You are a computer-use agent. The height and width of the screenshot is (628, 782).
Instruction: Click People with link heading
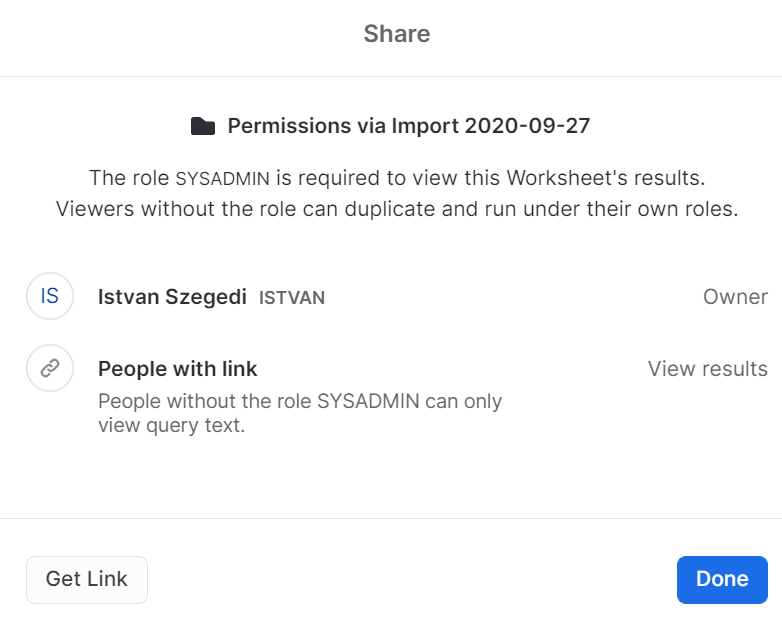pos(177,369)
